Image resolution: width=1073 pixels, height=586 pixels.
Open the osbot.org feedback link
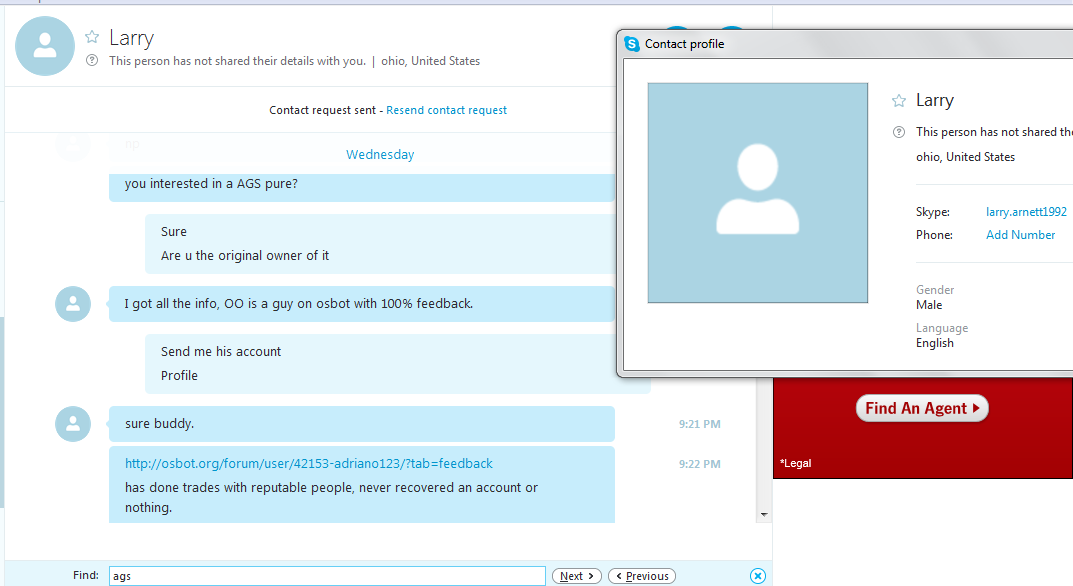(309, 463)
